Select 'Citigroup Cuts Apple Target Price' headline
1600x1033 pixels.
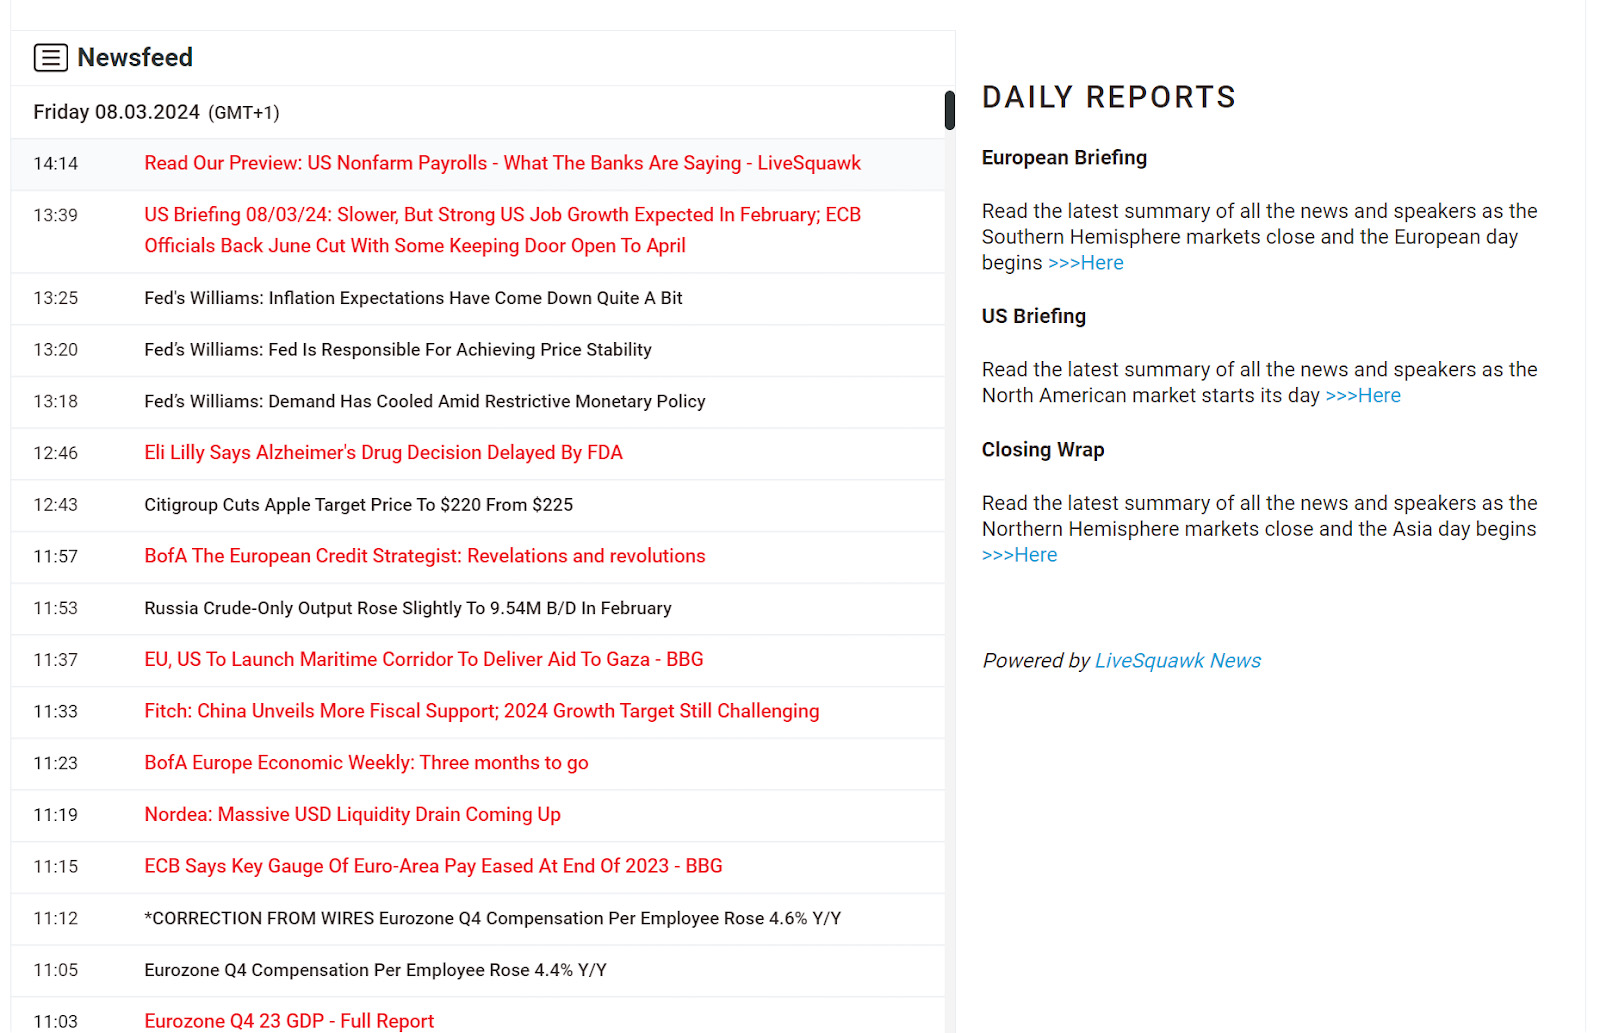click(359, 505)
